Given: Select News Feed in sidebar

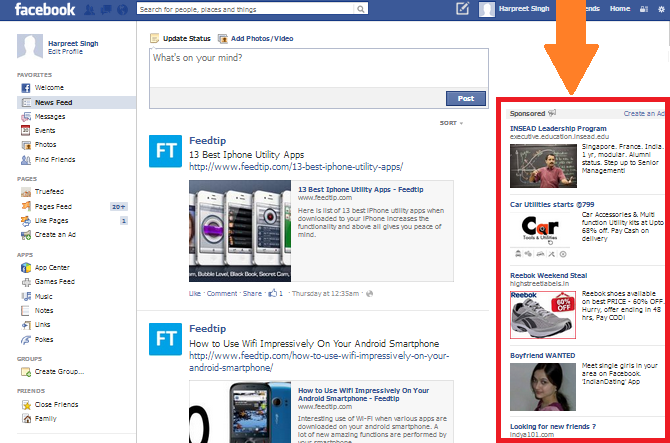Looking at the screenshot, I should [76, 103].
